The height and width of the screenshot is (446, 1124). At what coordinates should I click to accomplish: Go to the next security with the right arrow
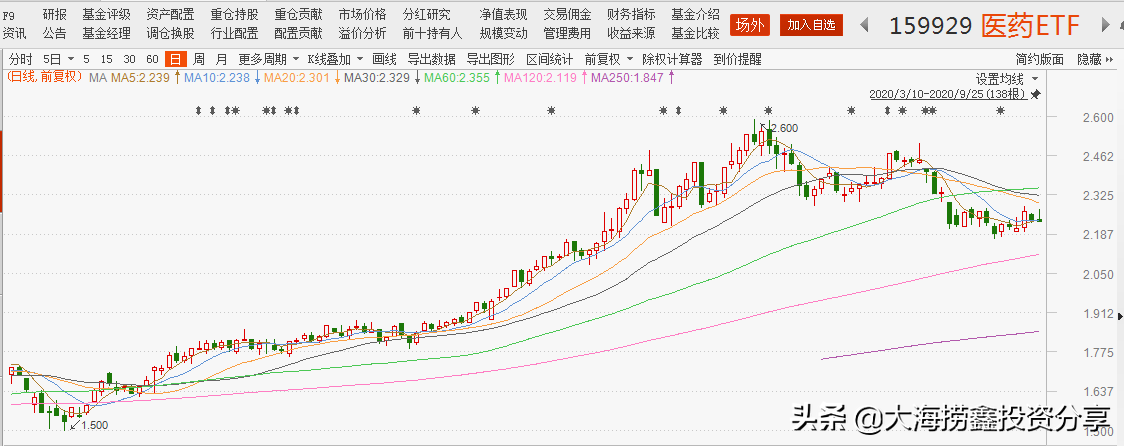click(1105, 25)
